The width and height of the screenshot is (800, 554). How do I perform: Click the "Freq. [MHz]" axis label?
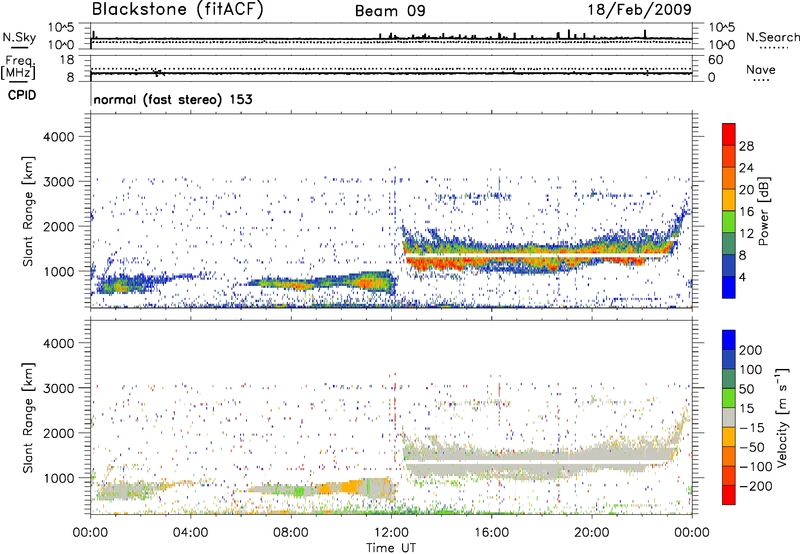[x=19, y=67]
